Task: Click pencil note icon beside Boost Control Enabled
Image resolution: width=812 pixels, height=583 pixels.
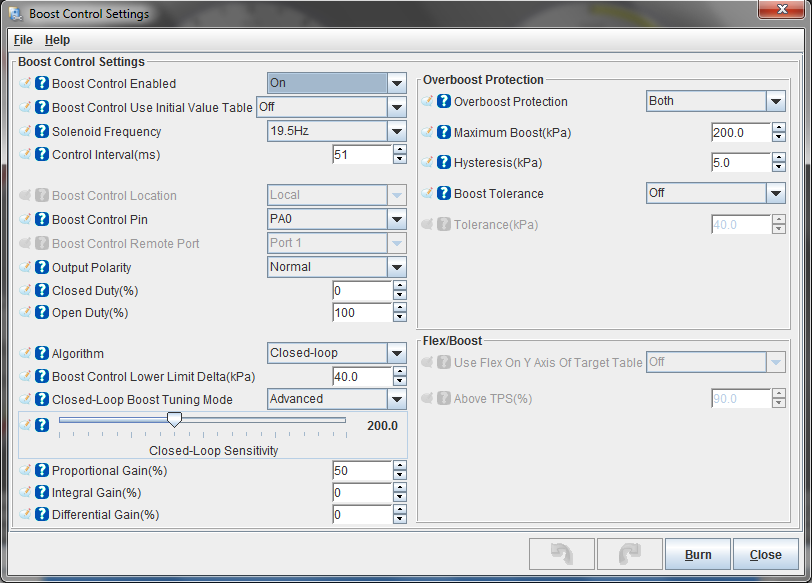Action: (x=25, y=83)
